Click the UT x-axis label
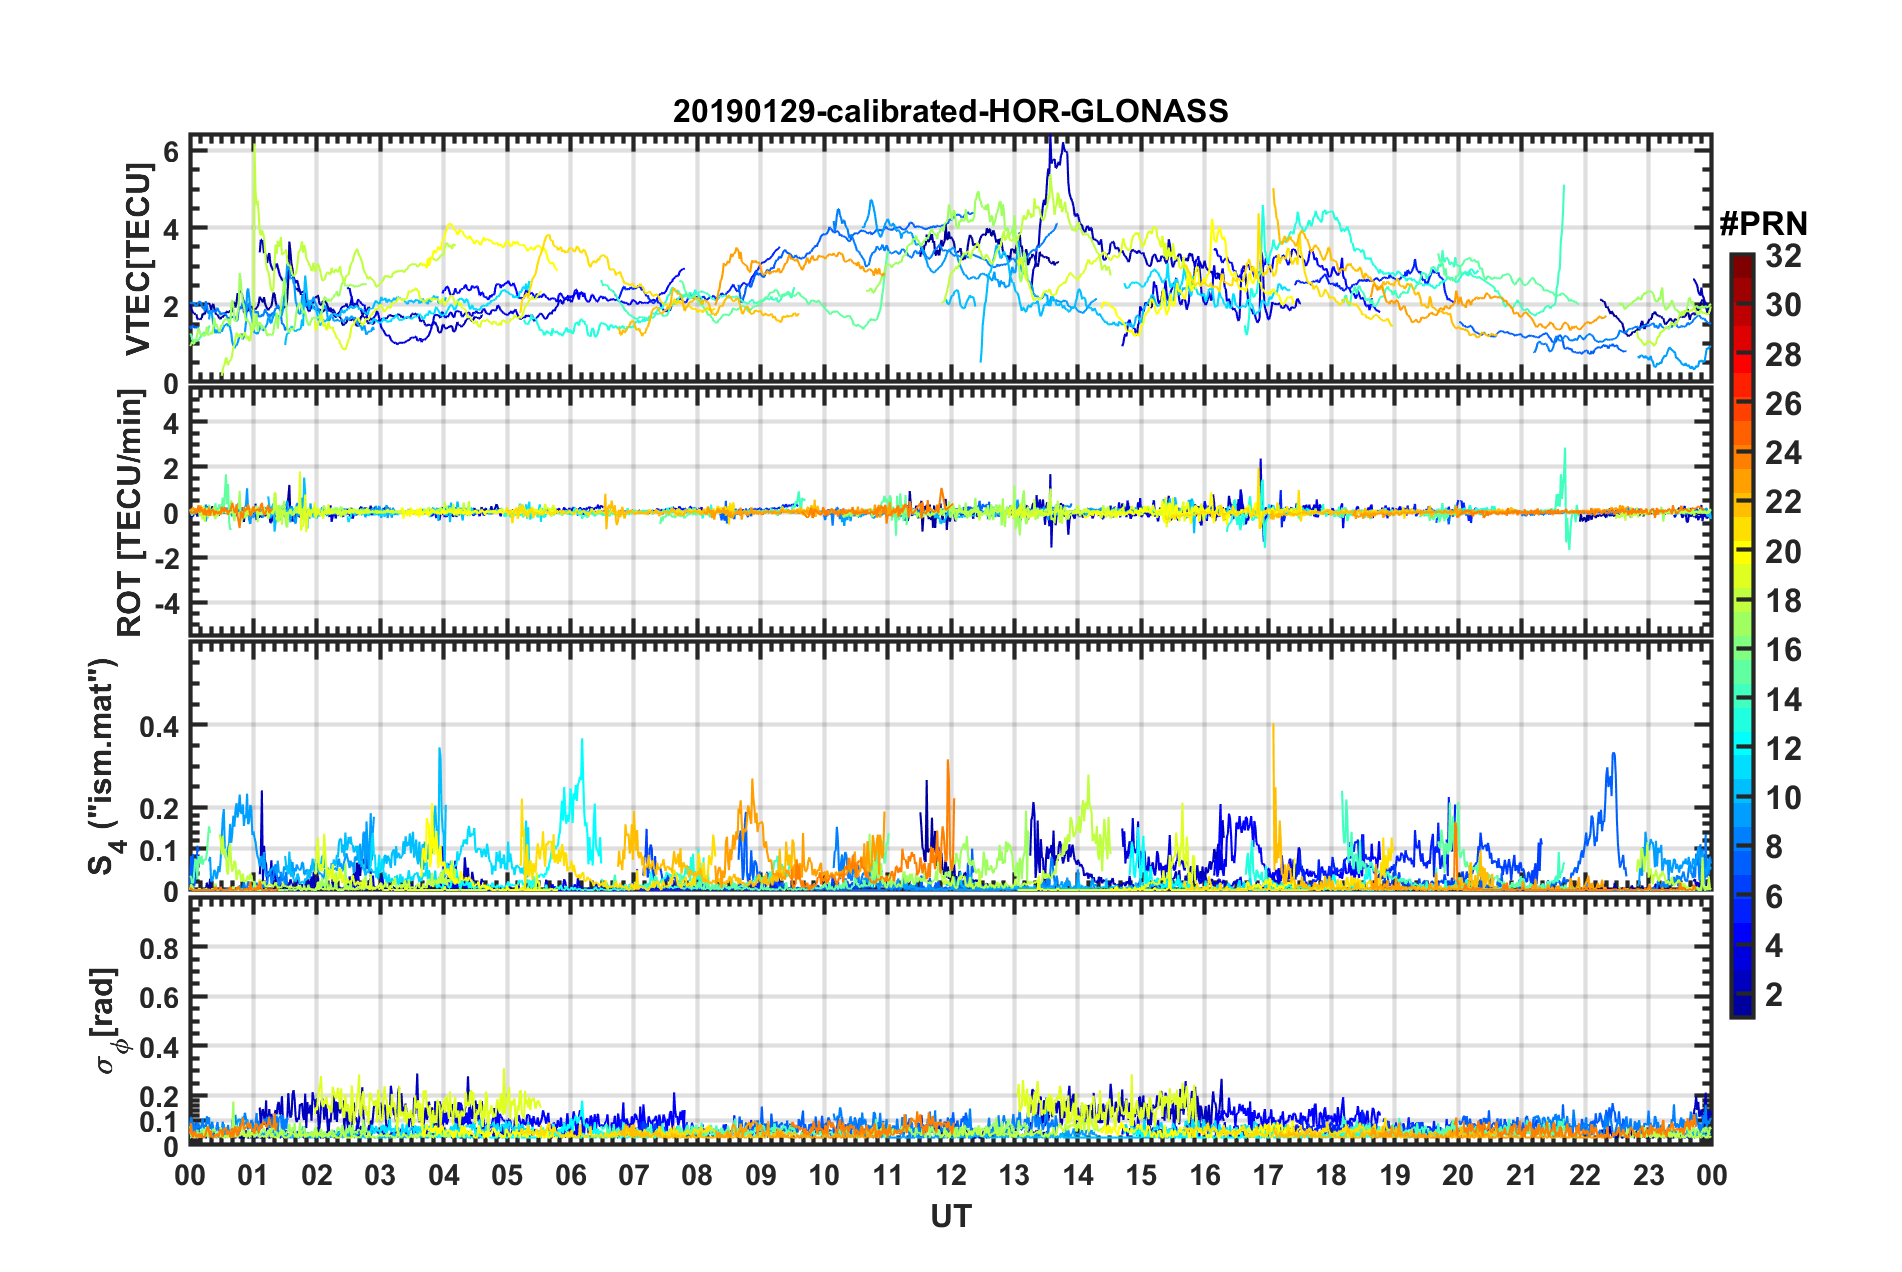 click(950, 1216)
